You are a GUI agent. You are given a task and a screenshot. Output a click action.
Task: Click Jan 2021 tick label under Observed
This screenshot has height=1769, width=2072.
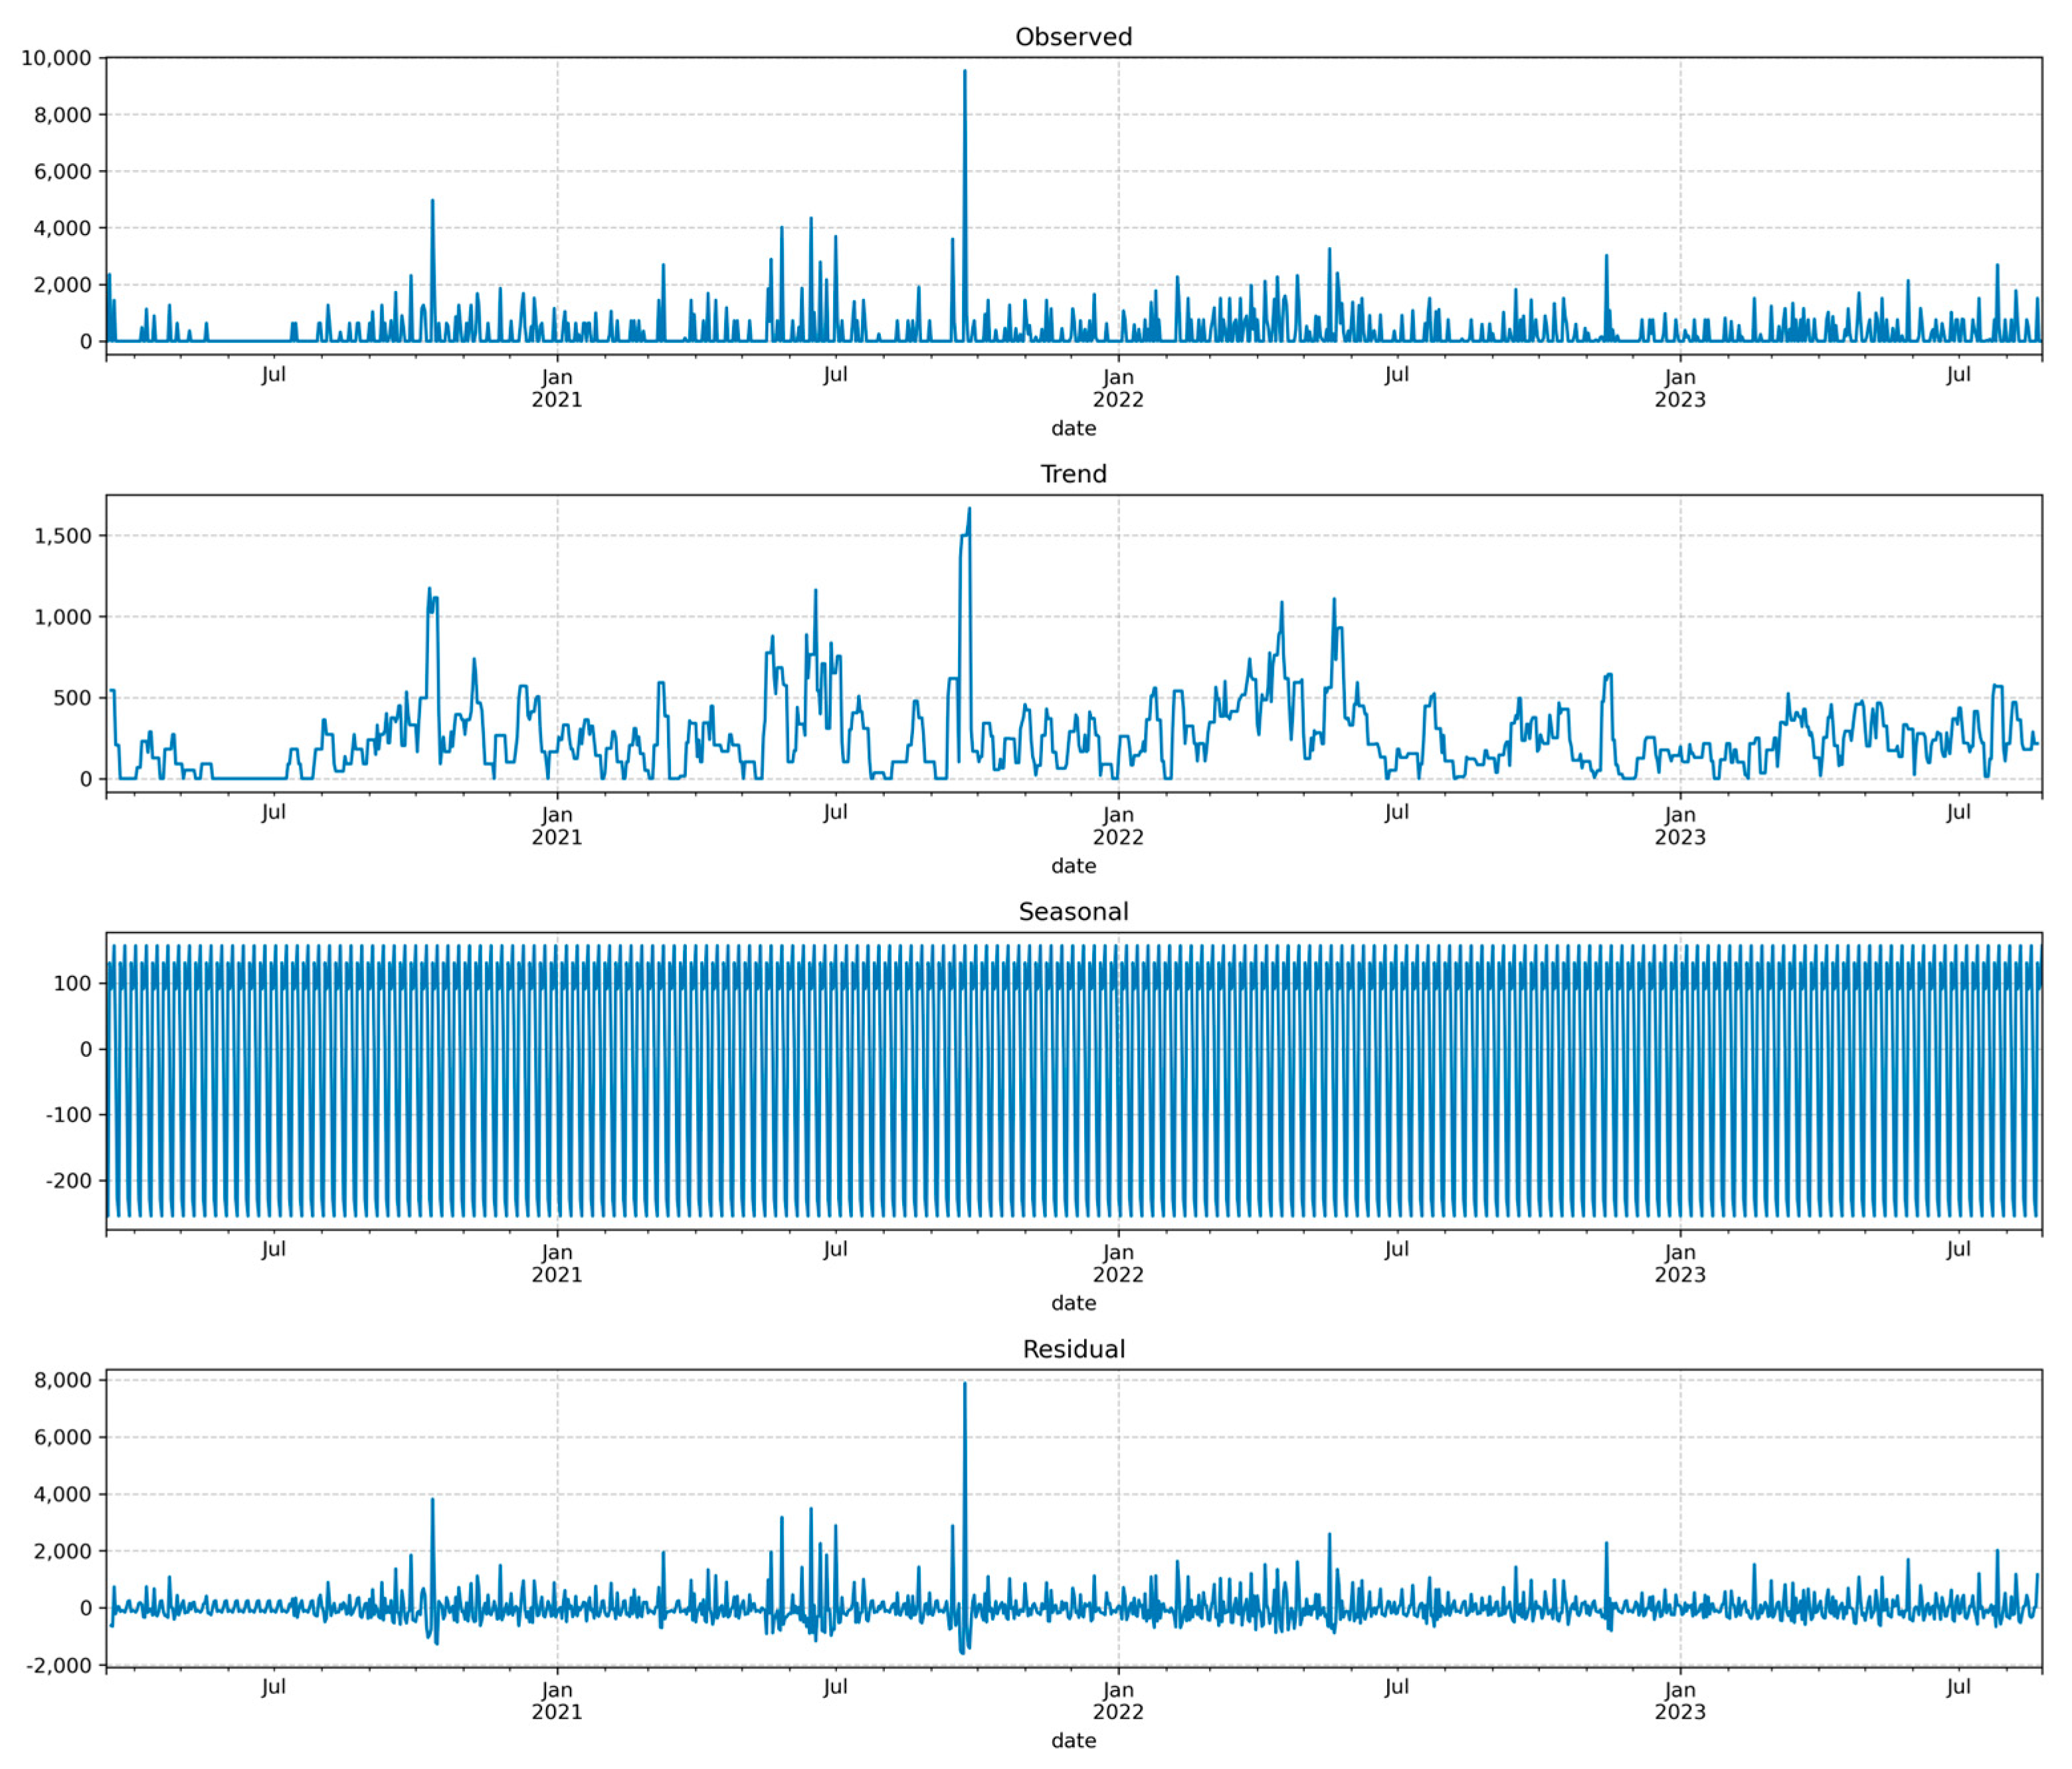[x=557, y=389]
